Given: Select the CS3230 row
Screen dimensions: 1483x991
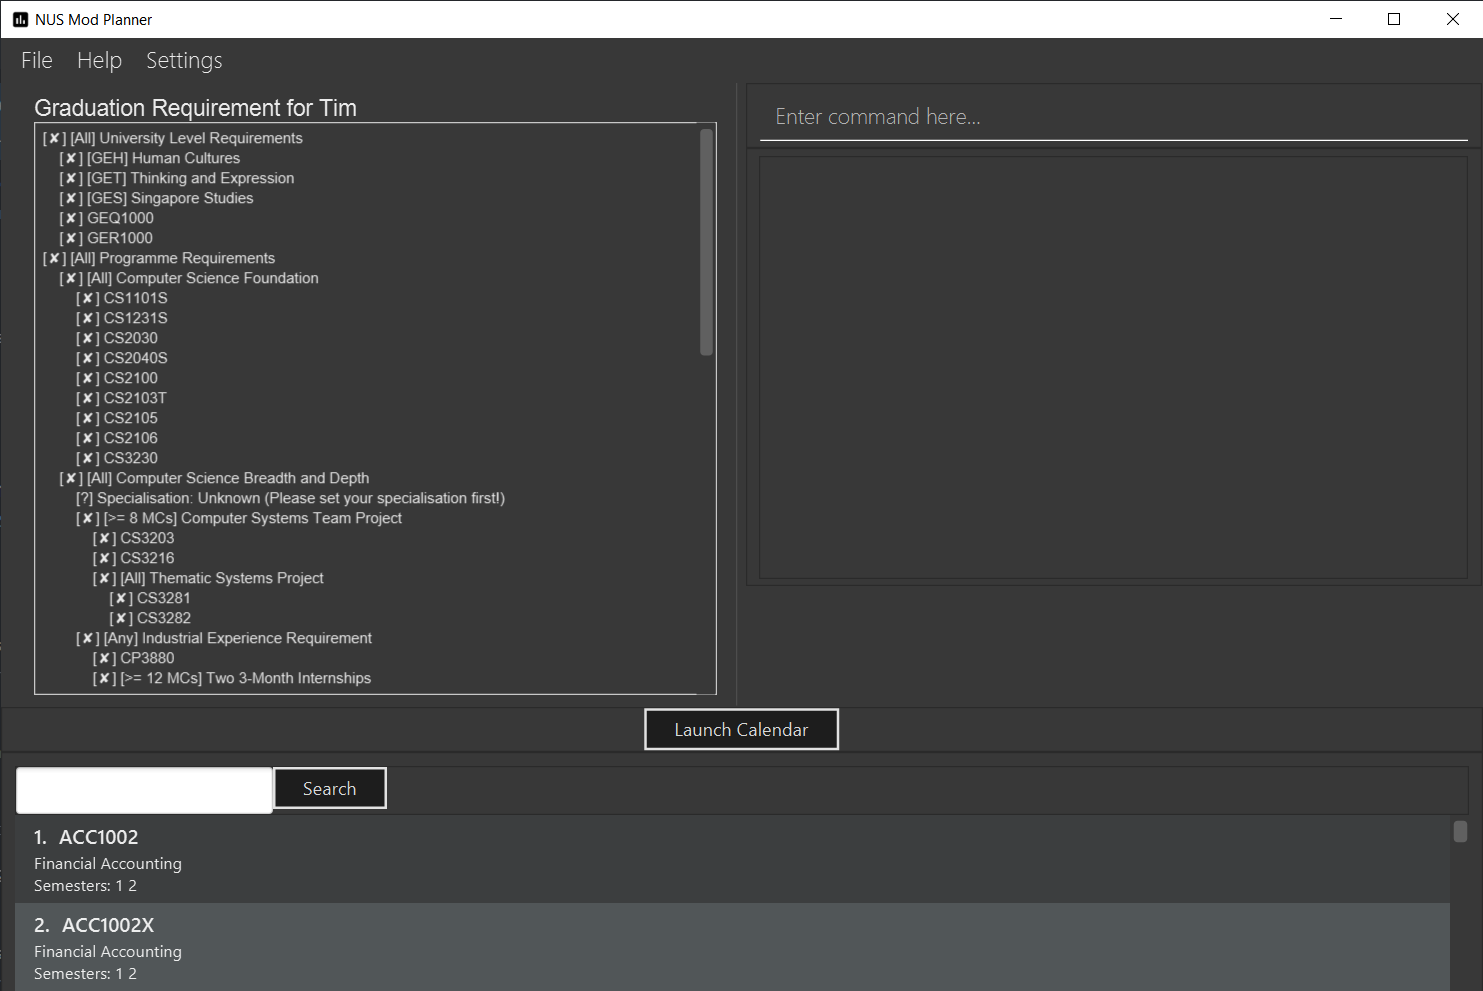Looking at the screenshot, I should pyautogui.click(x=117, y=458).
